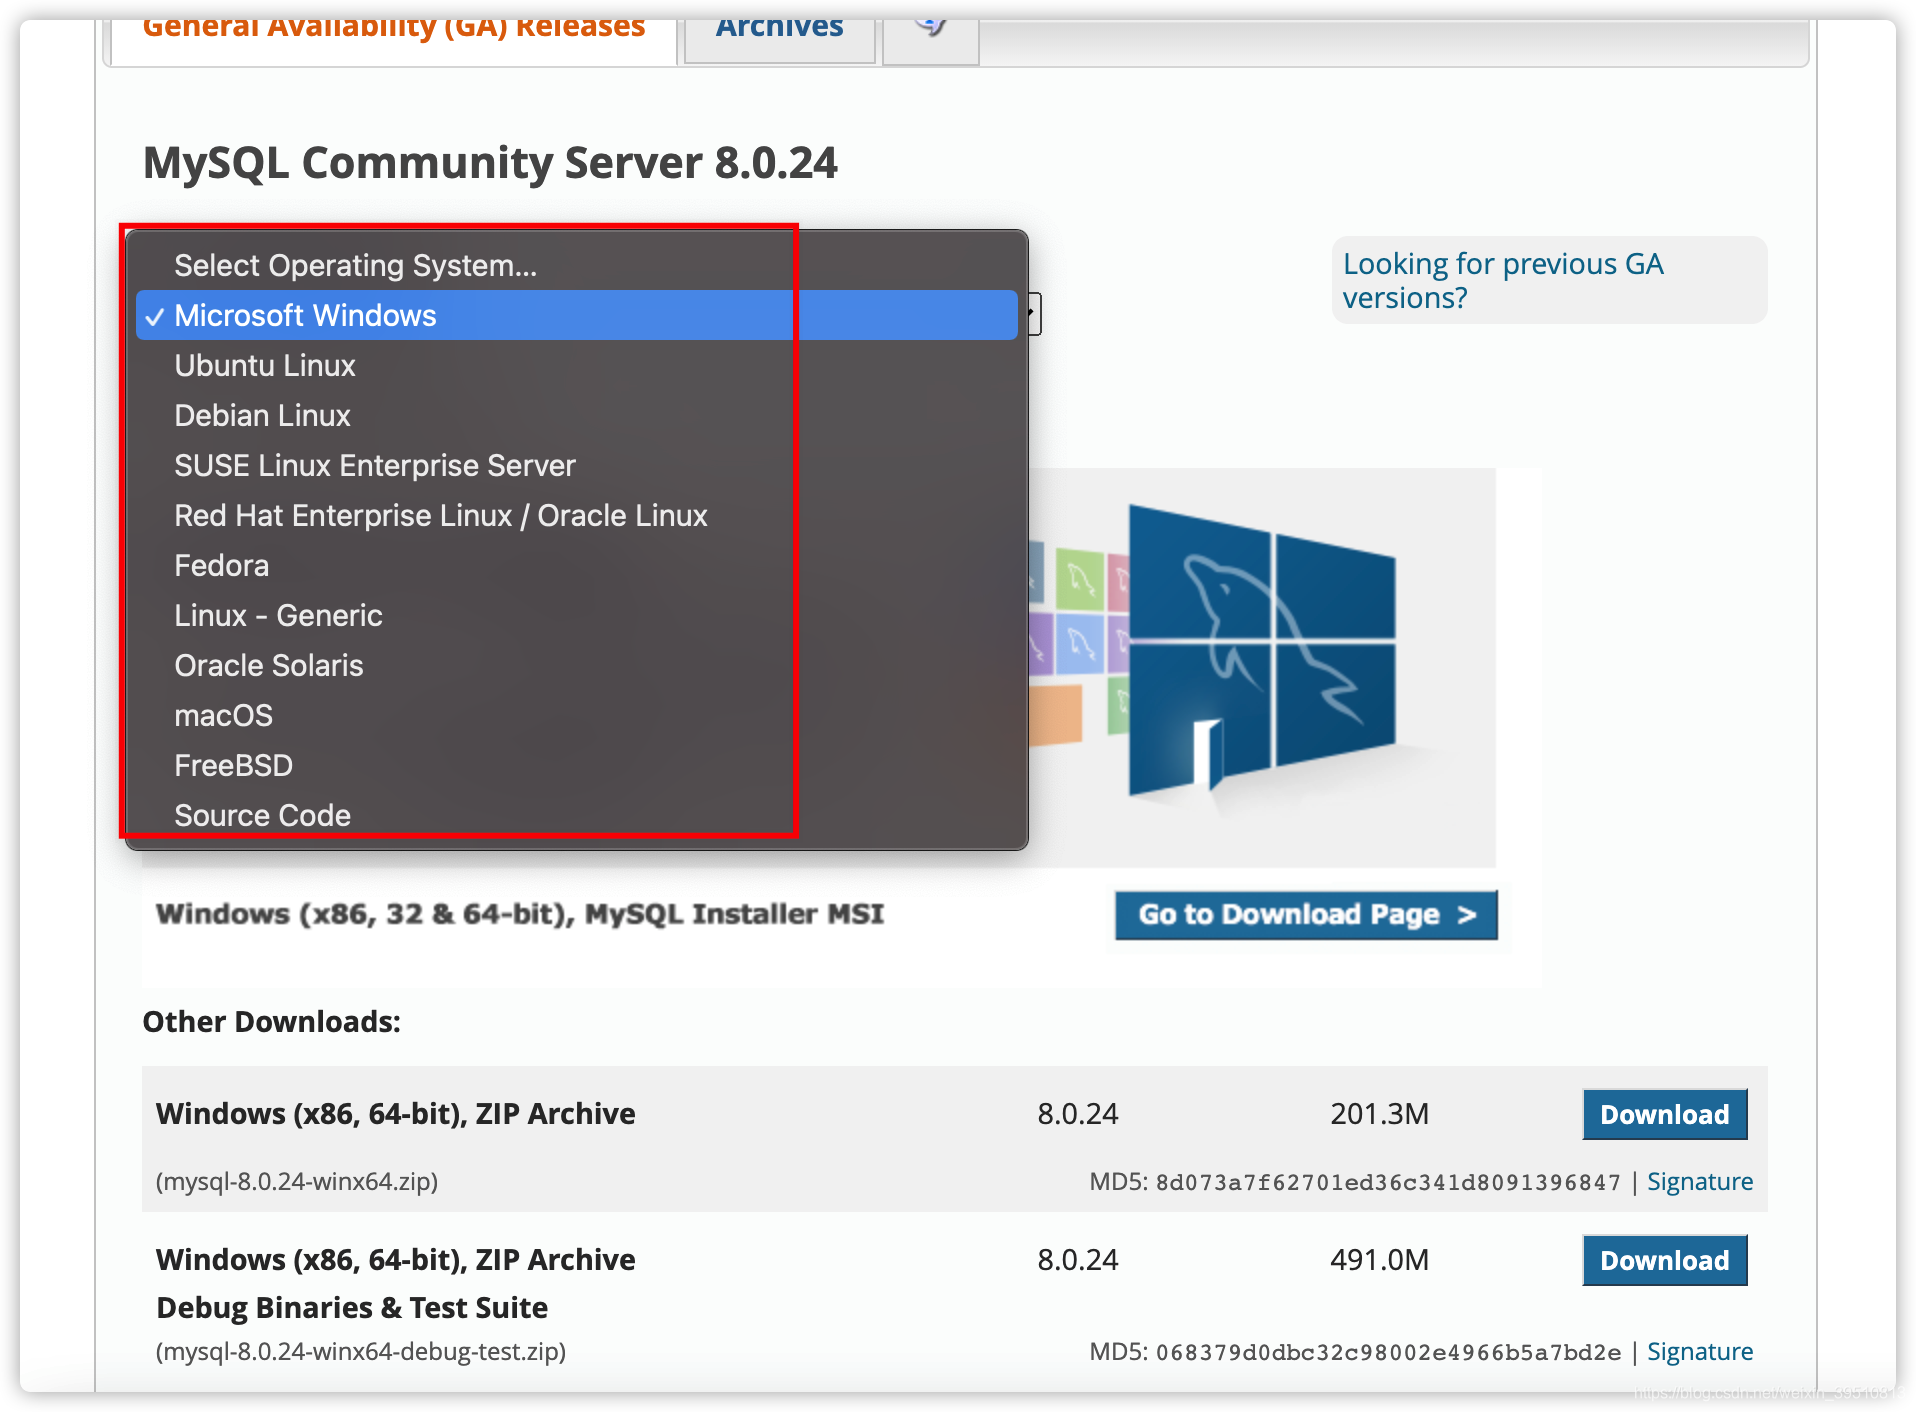Image resolution: width=1916 pixels, height=1412 pixels.
Task: Click the operating system select dropdown arrow
Action: coord(1032,314)
